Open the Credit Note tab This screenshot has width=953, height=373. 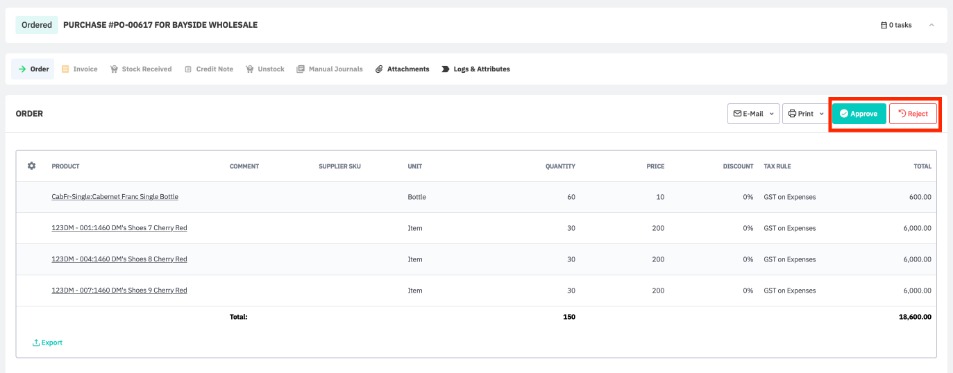[x=208, y=69]
